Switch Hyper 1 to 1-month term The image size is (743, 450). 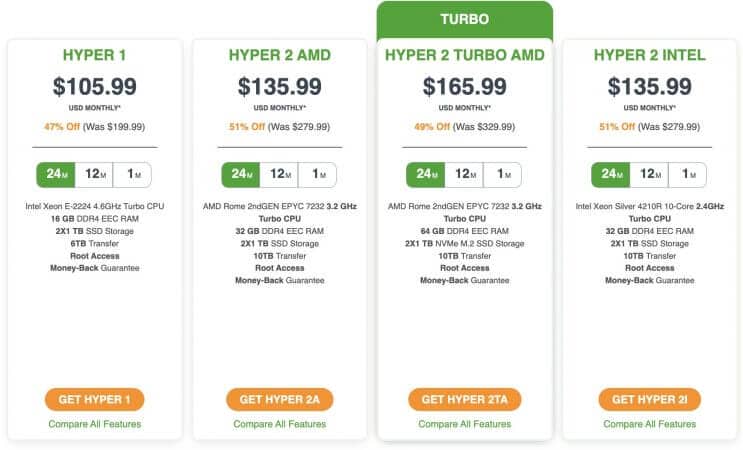click(x=133, y=174)
